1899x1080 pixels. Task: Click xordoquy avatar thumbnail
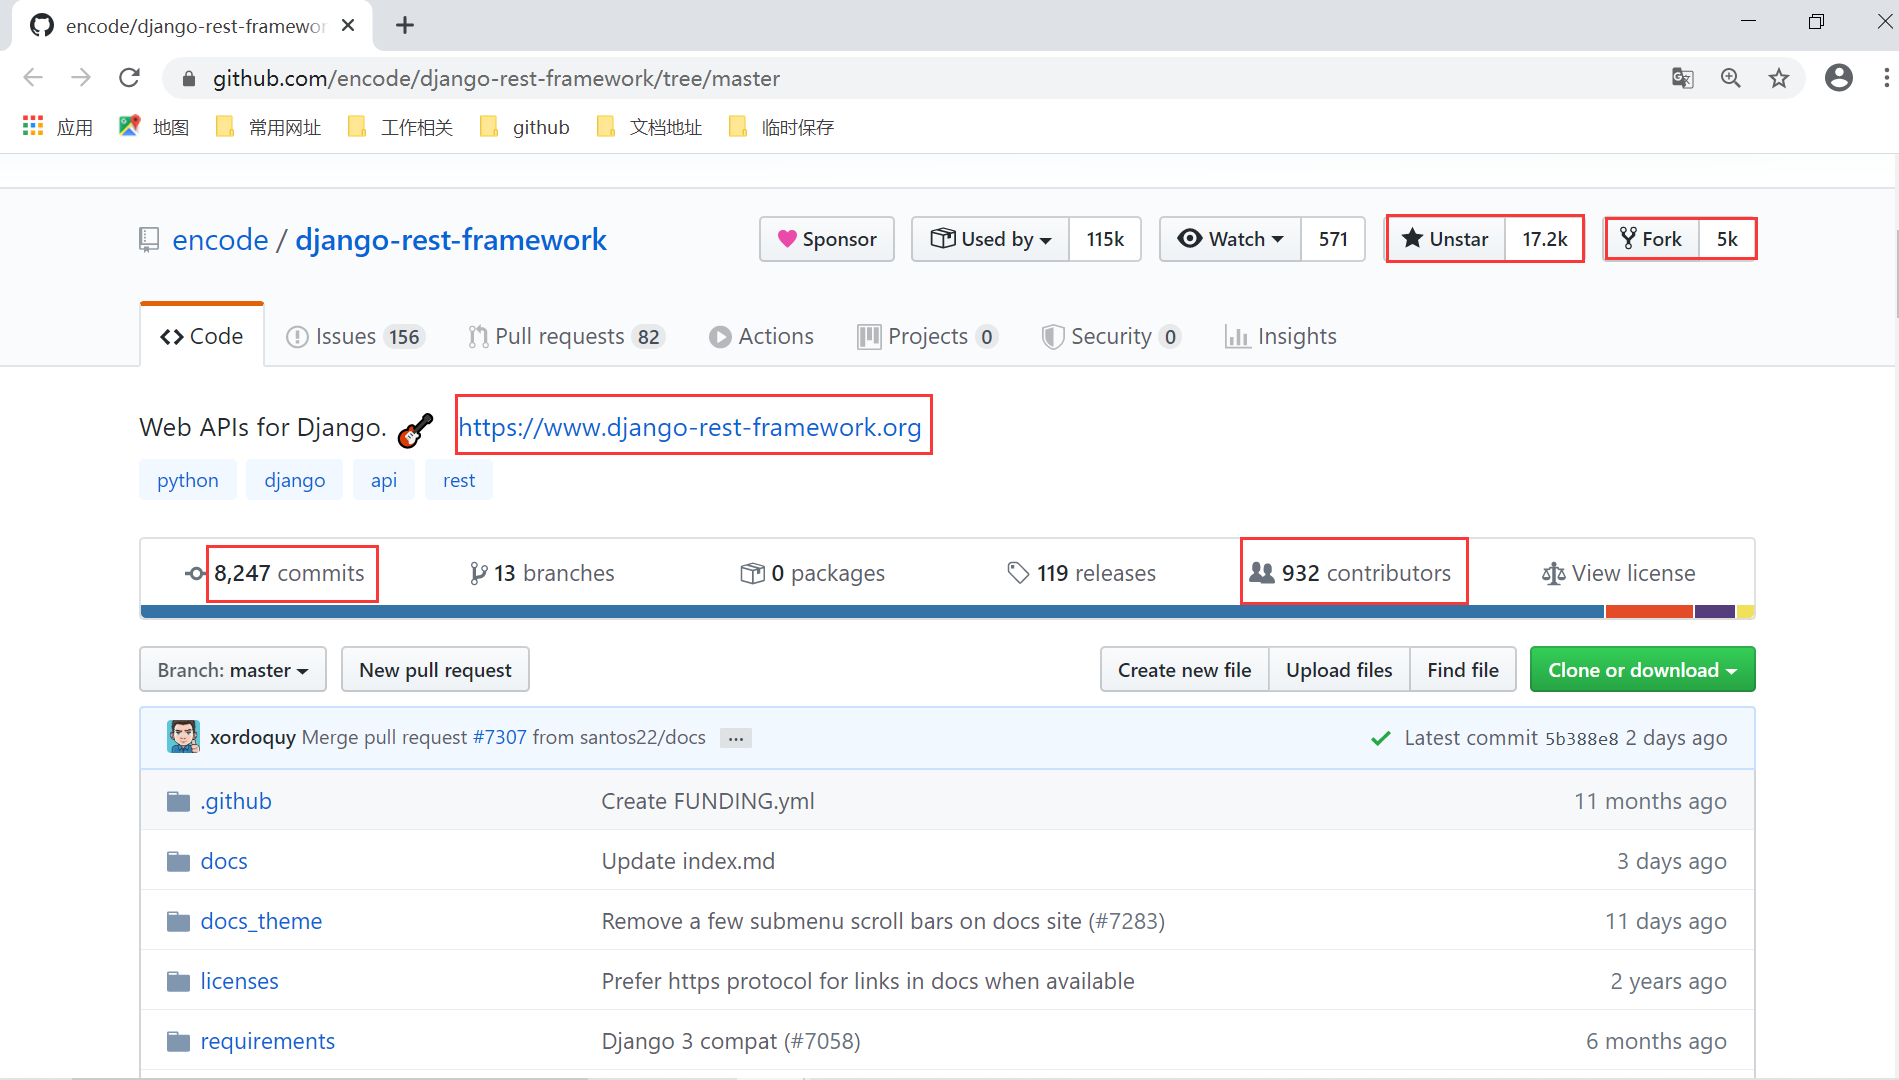pos(183,737)
